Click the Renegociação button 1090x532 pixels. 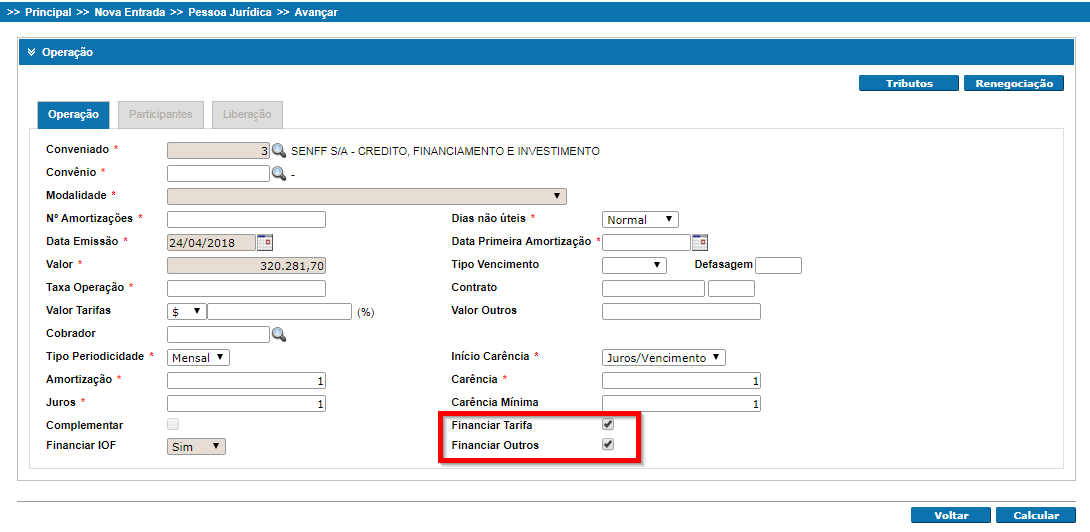tap(1014, 83)
